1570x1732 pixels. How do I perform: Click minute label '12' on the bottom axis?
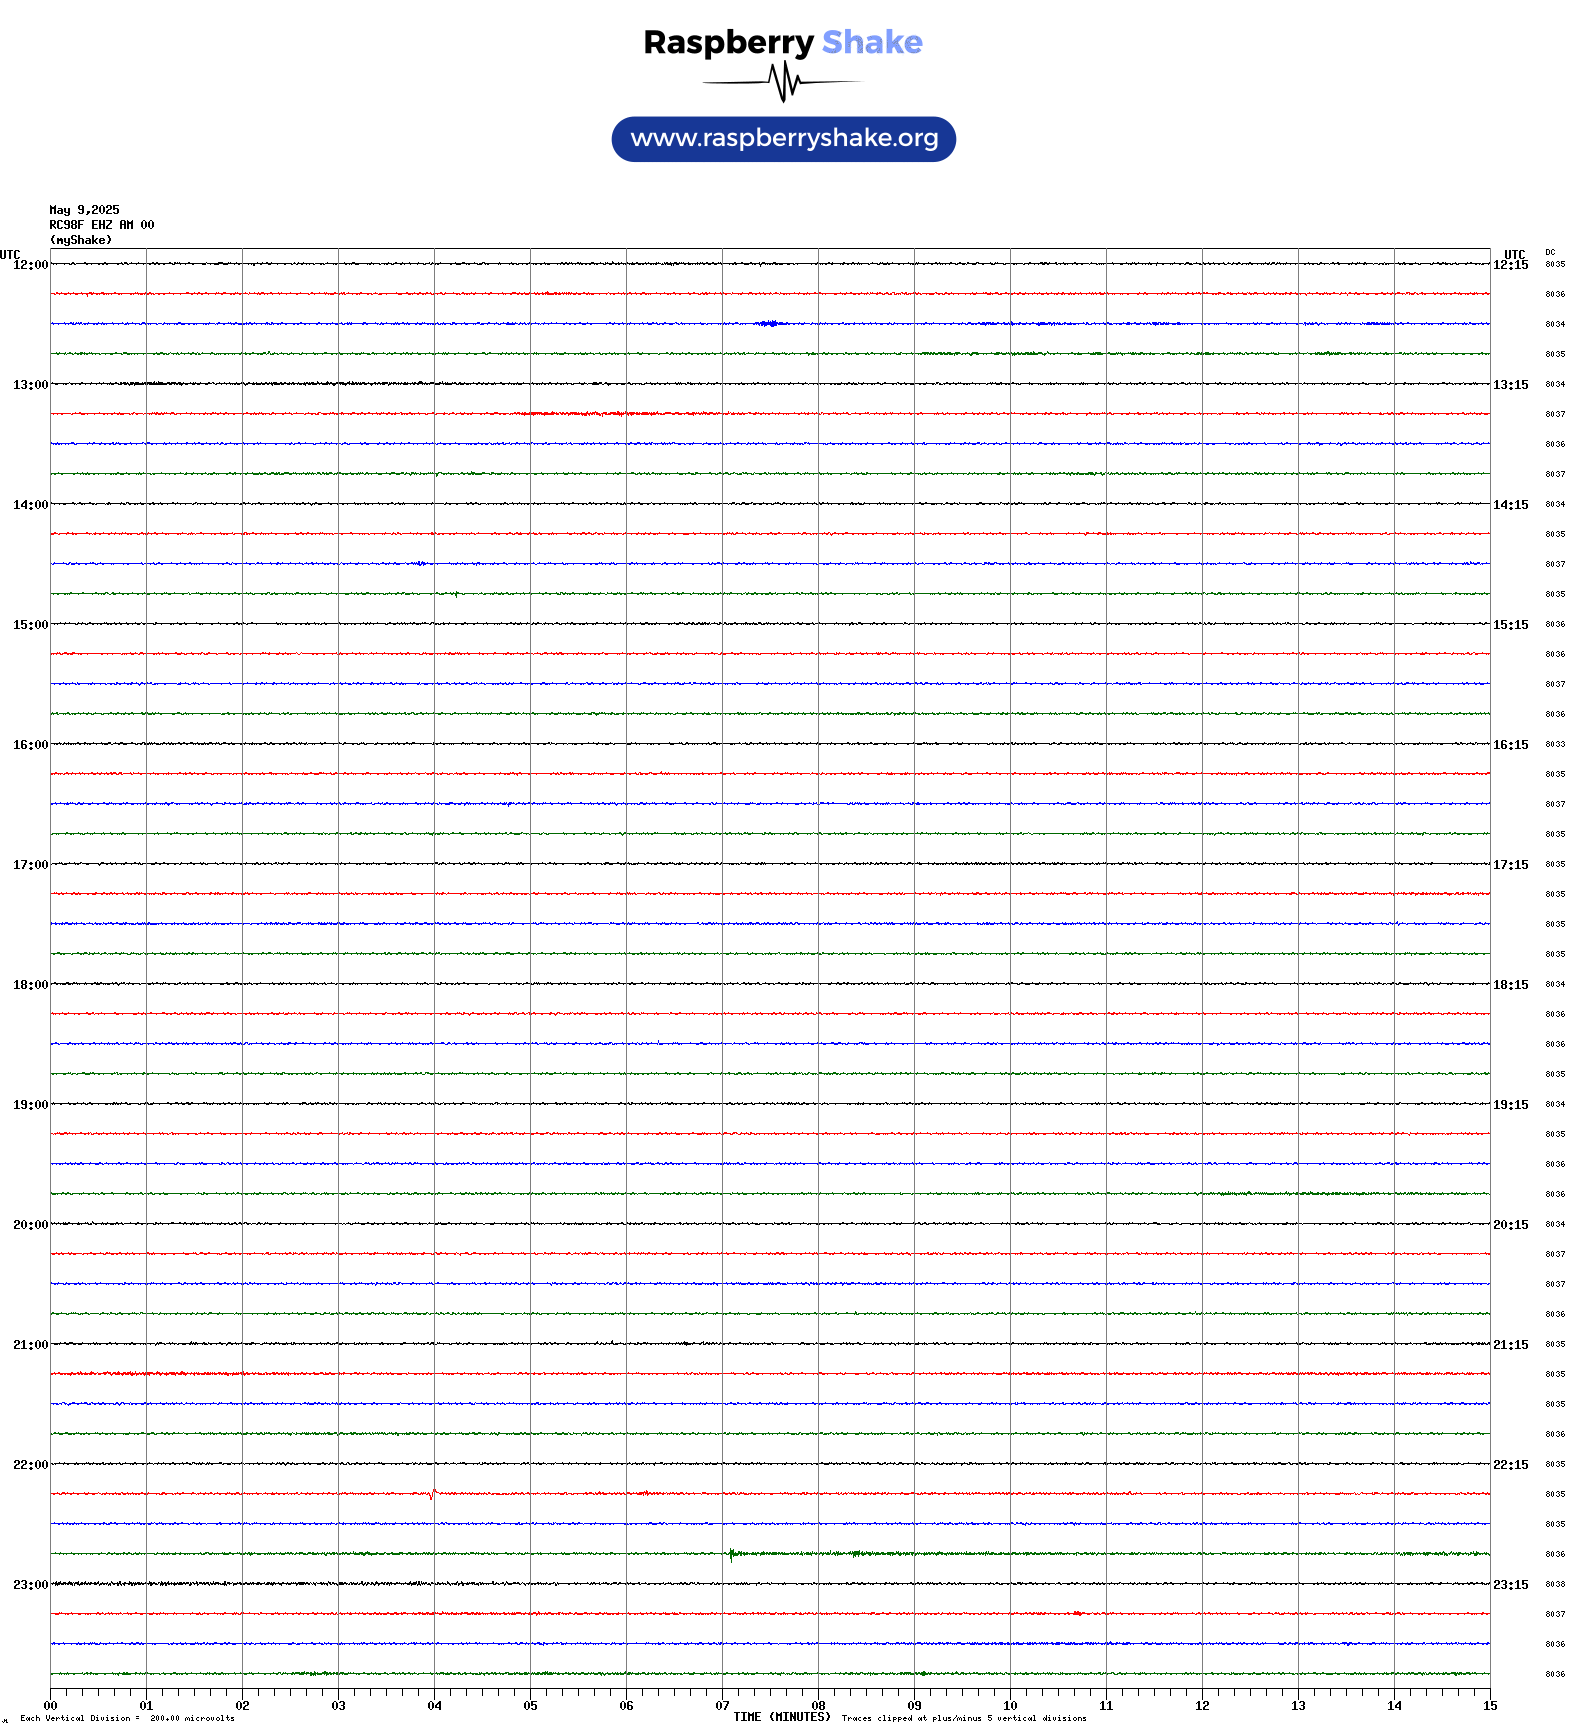coord(1202,1706)
